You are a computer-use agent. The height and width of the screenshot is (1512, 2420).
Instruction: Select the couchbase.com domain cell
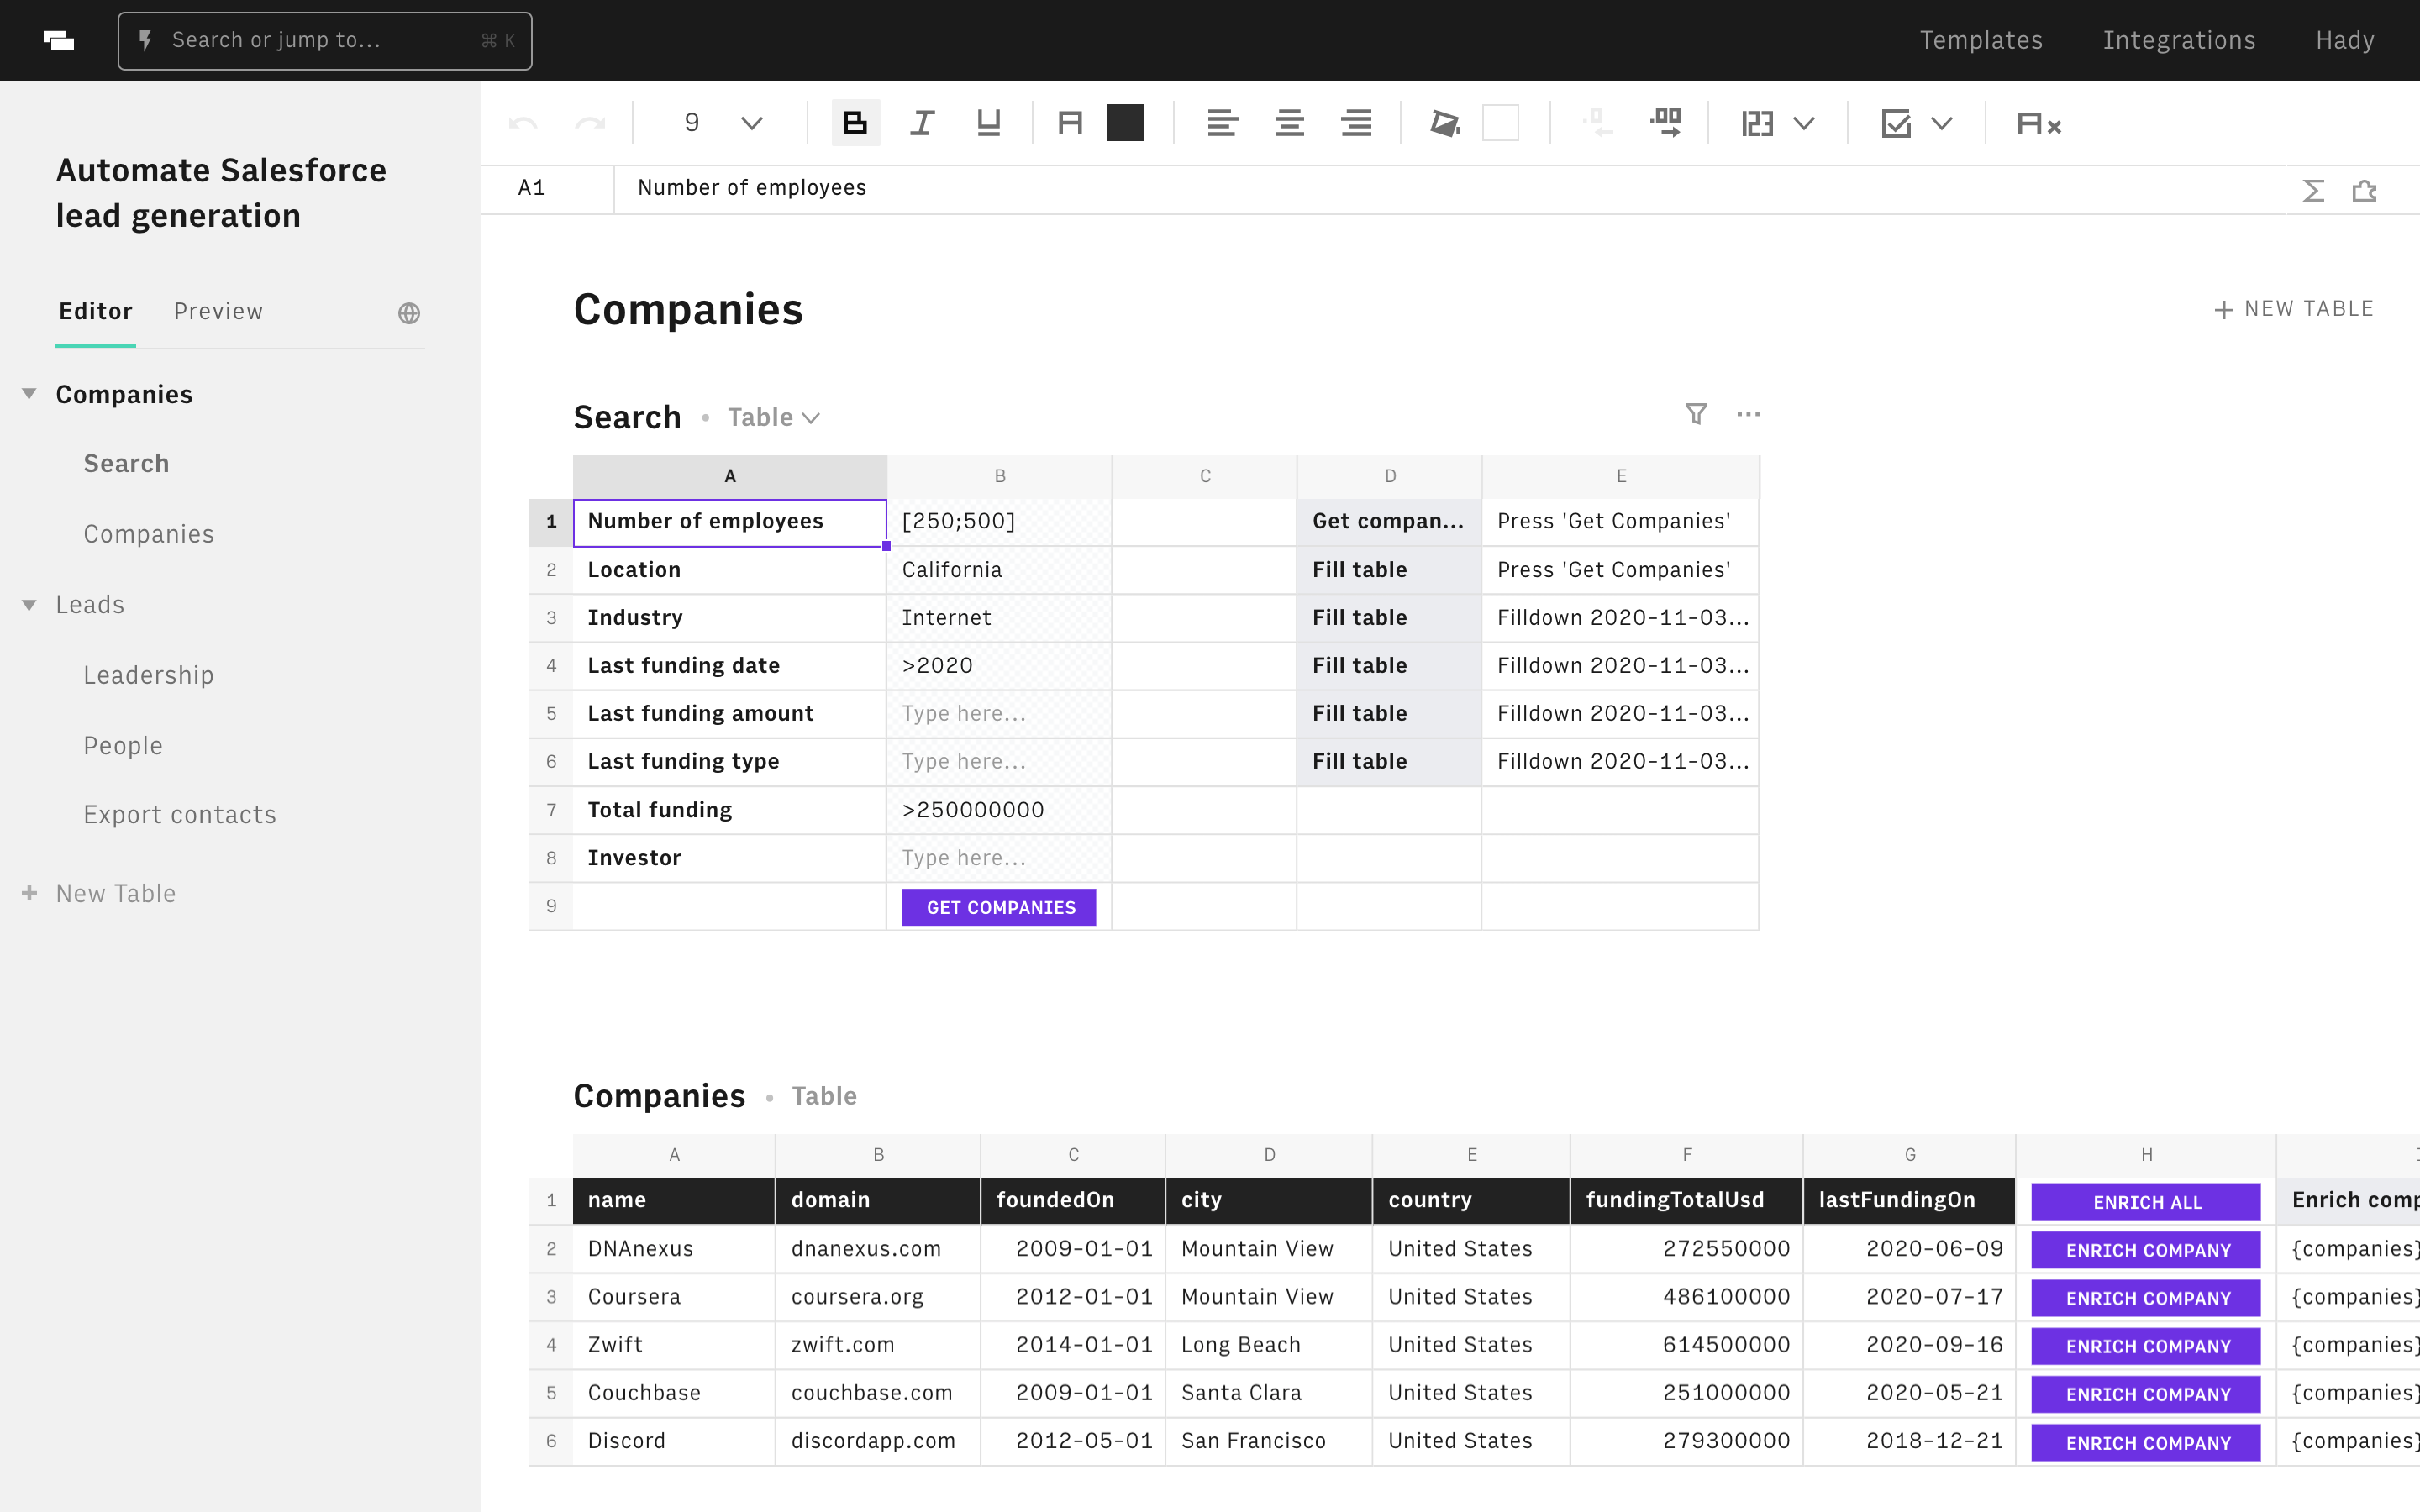point(878,1393)
